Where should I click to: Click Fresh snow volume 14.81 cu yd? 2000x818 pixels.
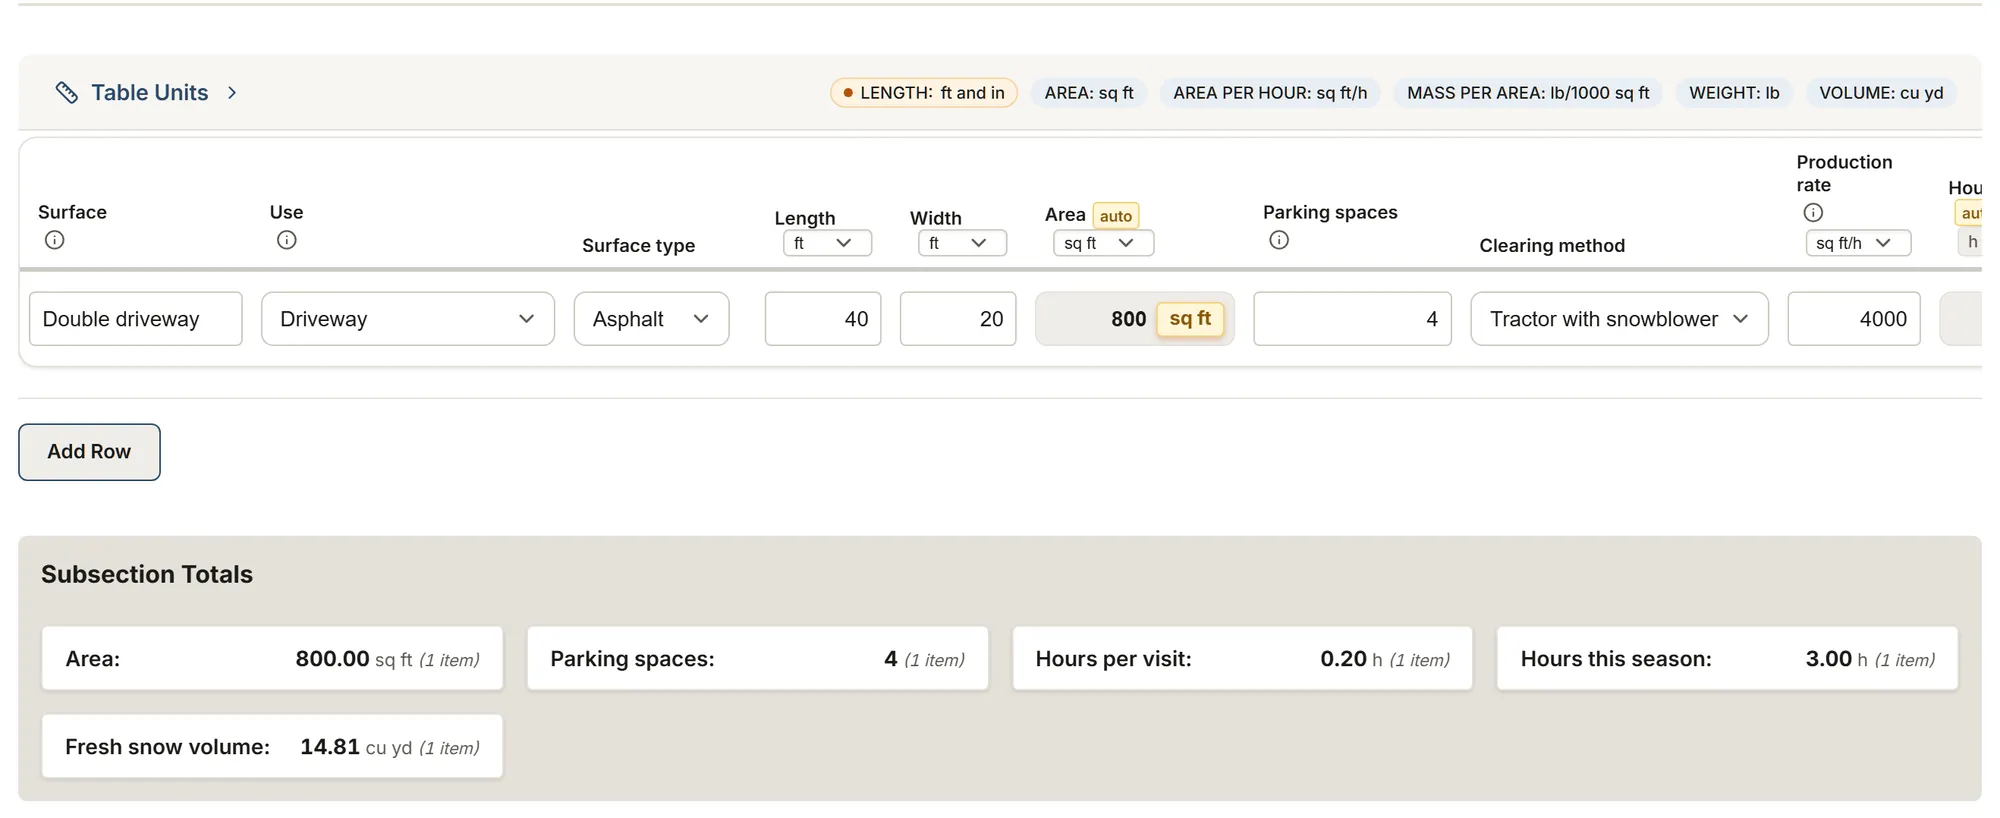(x=272, y=747)
